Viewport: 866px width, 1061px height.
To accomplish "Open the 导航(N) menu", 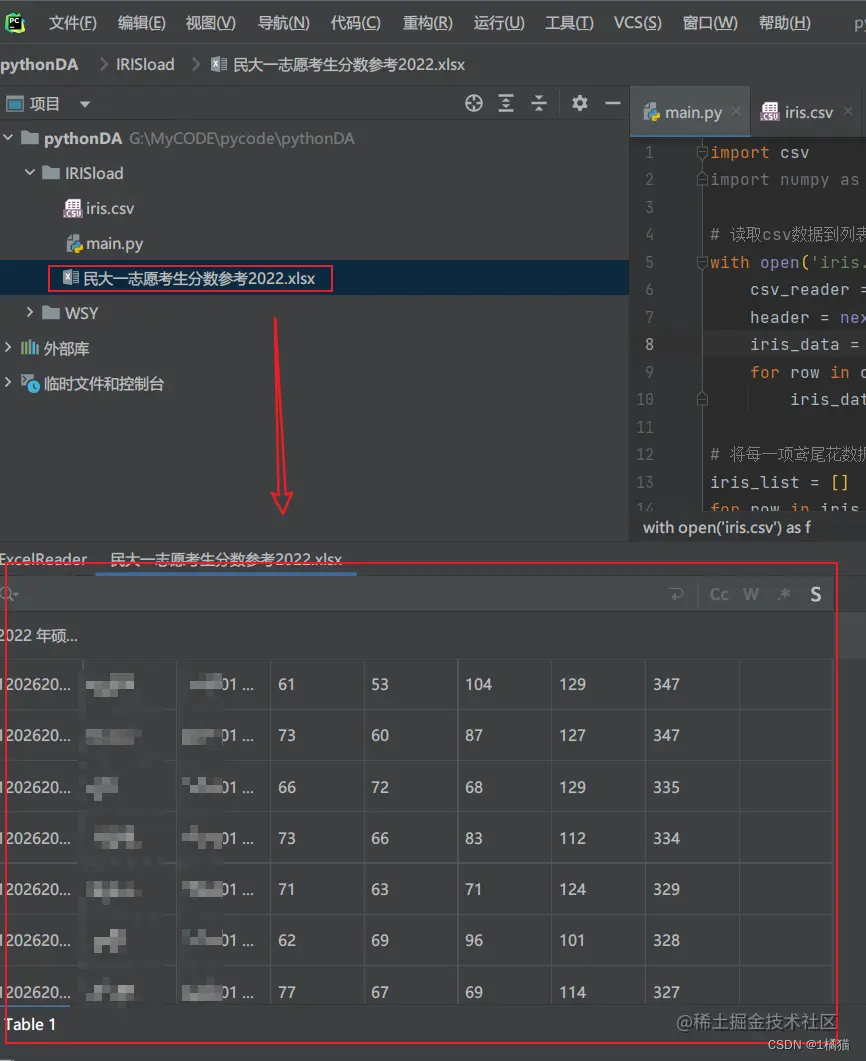I will [x=283, y=24].
